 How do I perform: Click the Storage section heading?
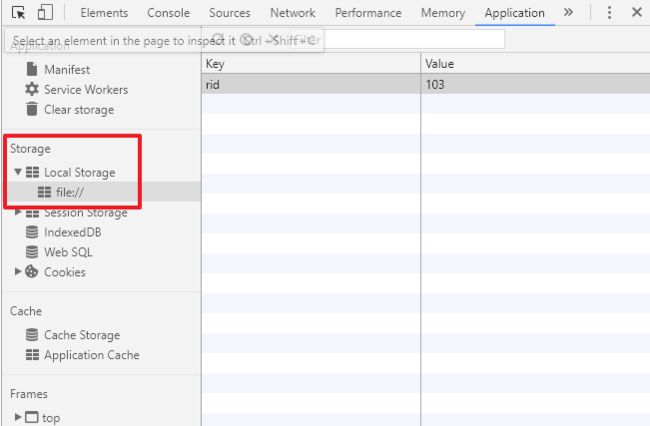30,148
